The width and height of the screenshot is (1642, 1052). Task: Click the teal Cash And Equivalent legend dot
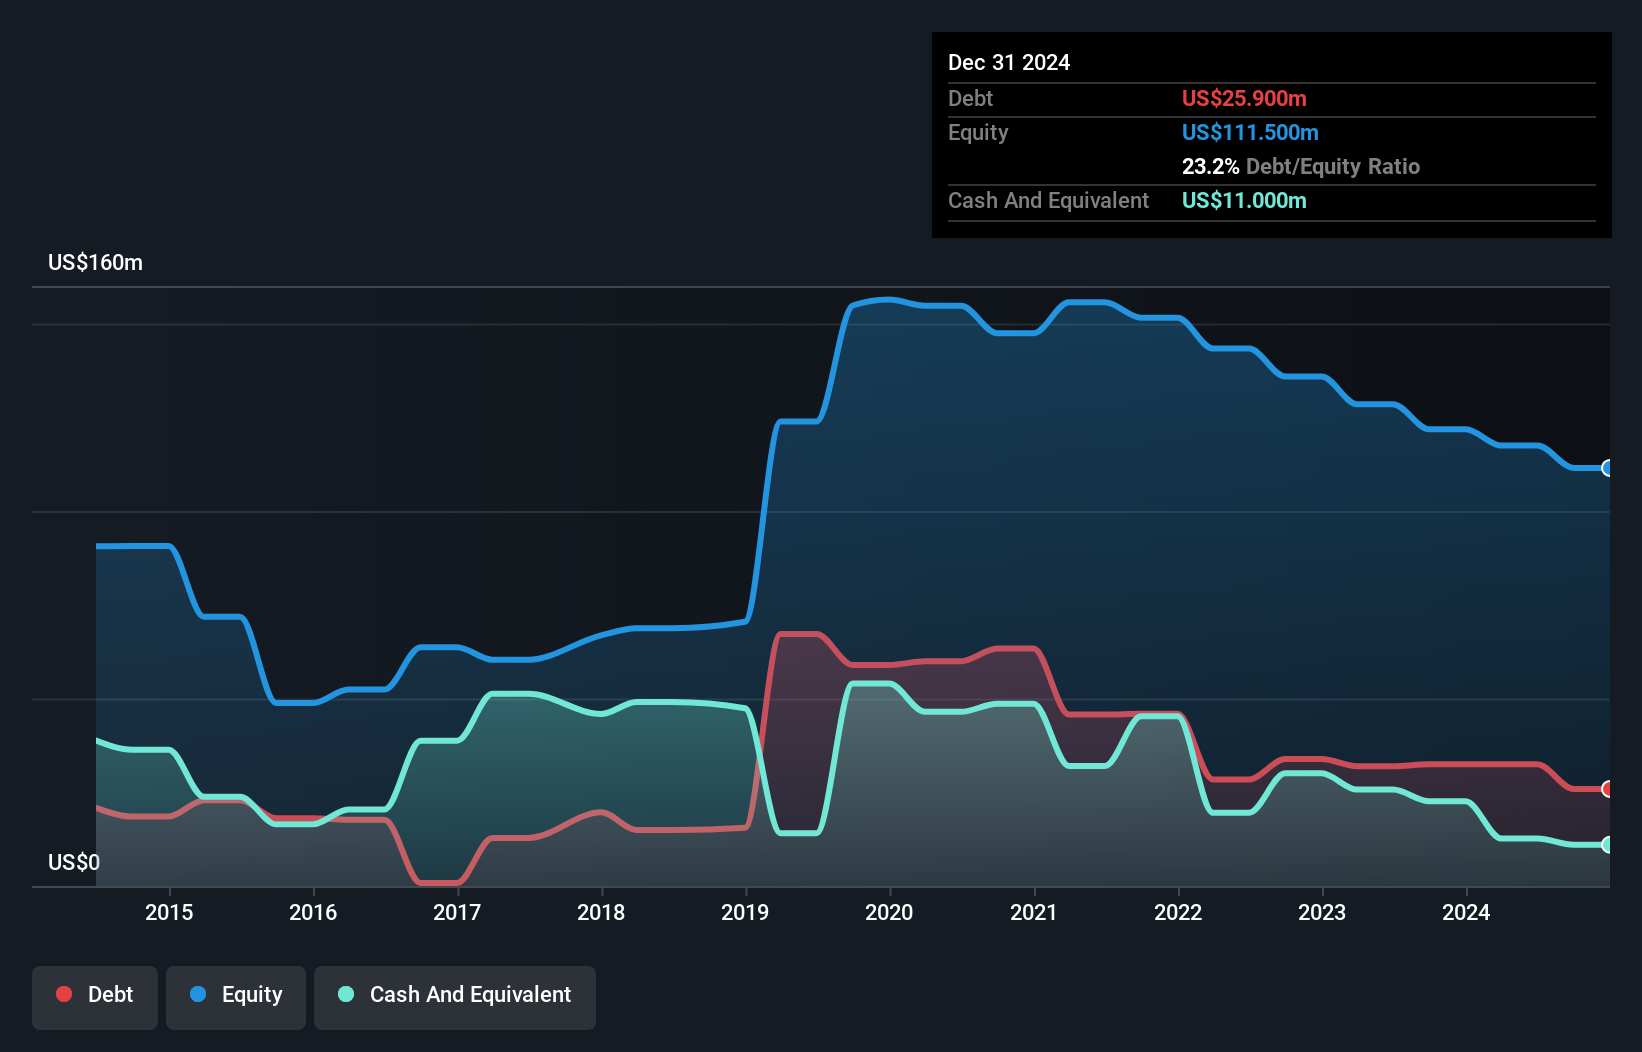[346, 994]
